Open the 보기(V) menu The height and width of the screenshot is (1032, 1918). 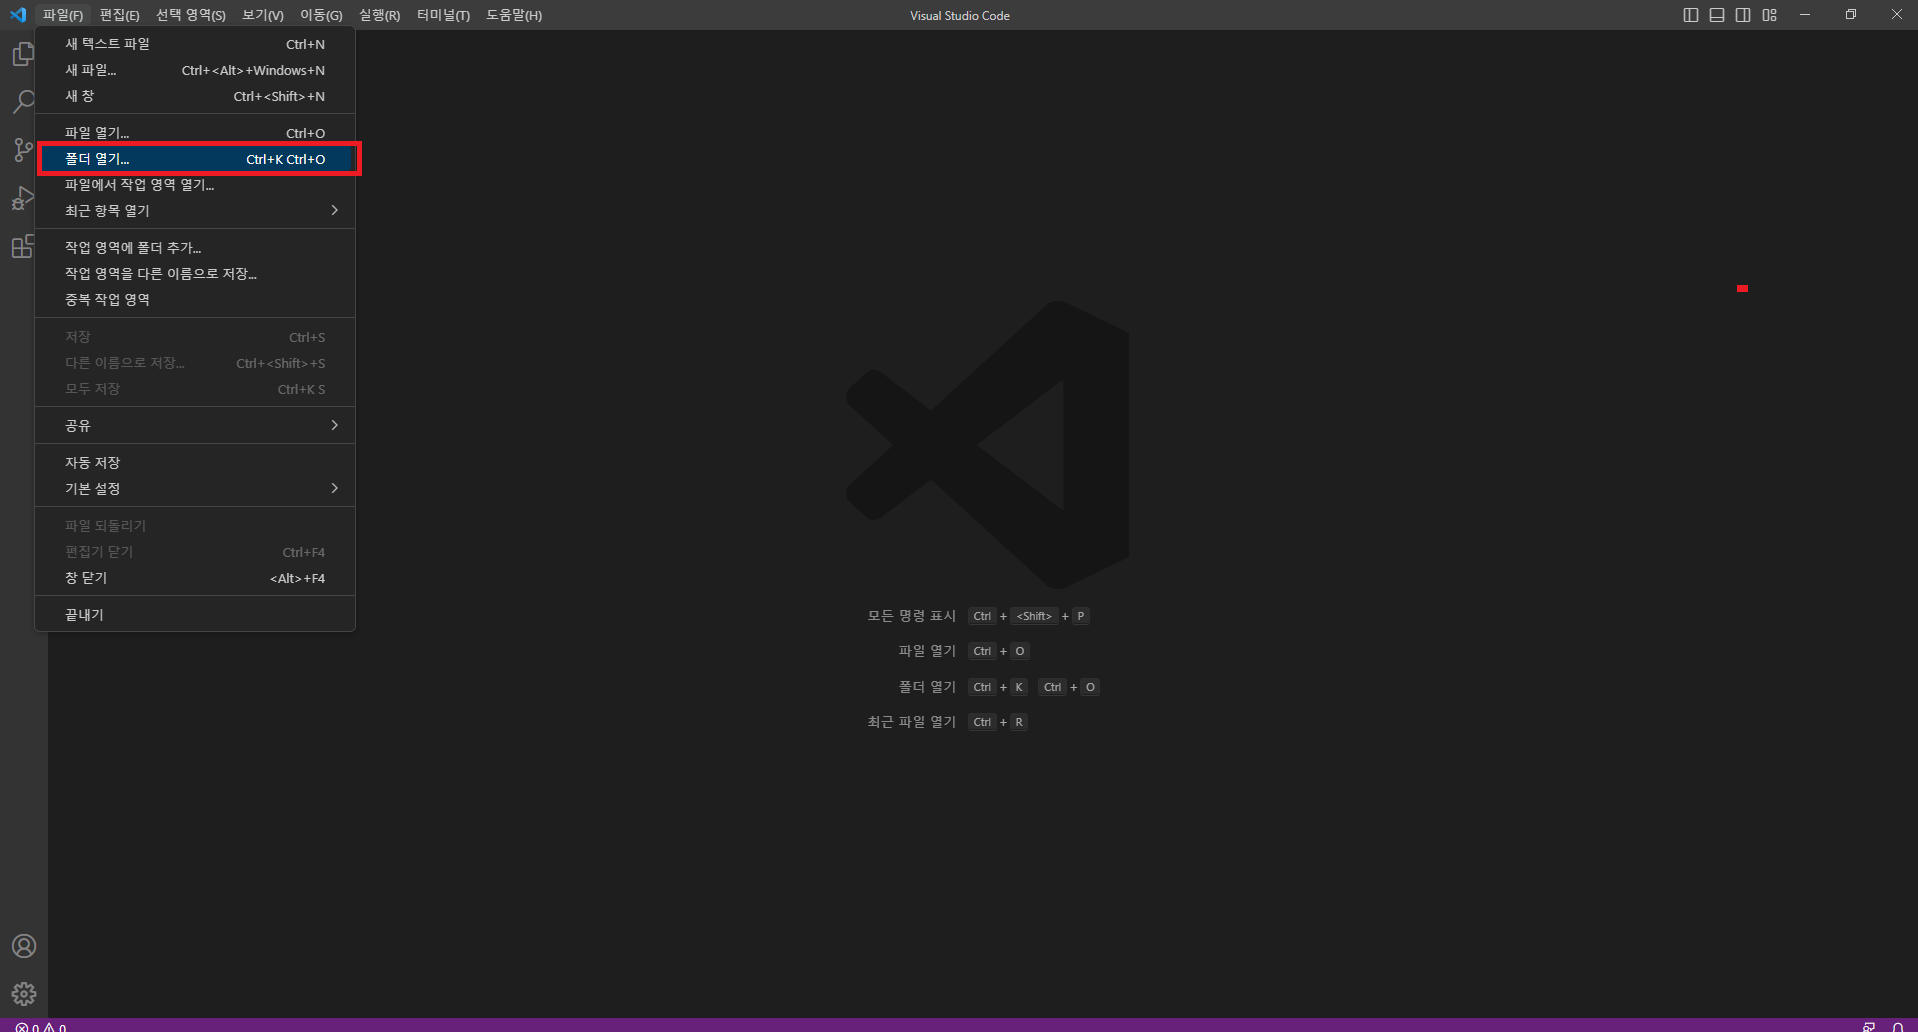coord(263,15)
